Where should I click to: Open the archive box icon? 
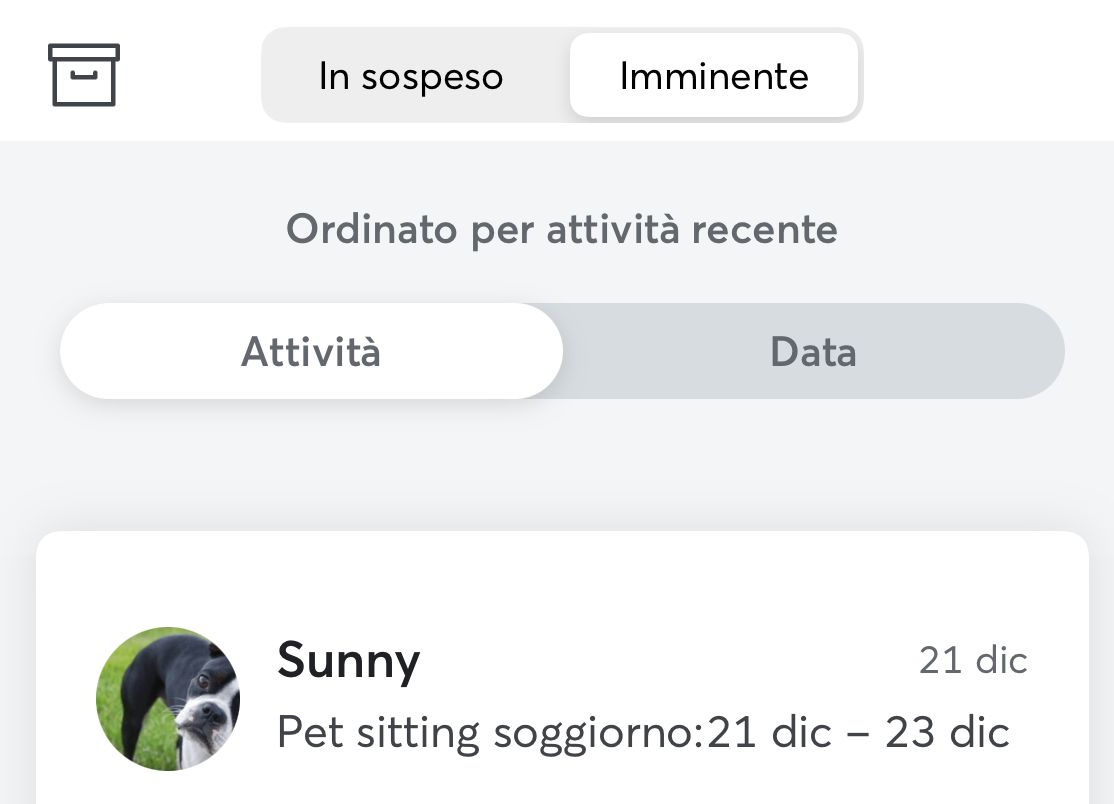click(x=84, y=75)
